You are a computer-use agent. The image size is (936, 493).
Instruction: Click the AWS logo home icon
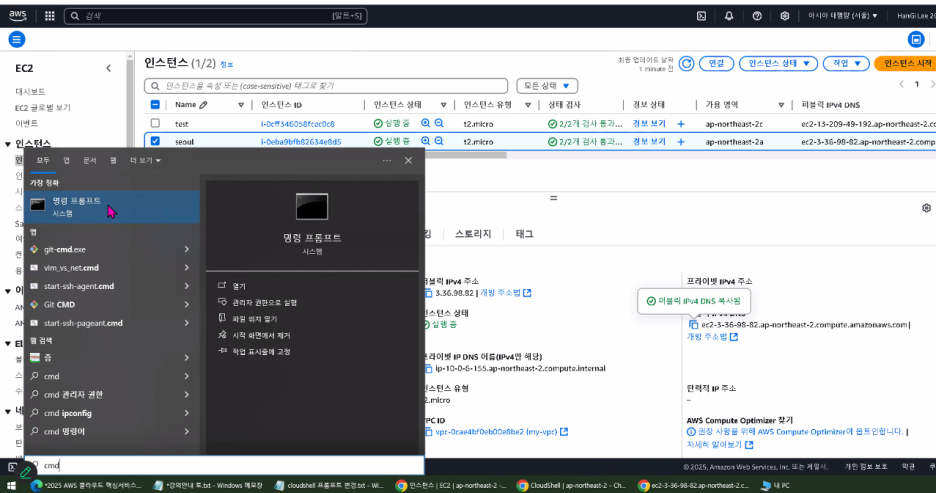click(18, 16)
